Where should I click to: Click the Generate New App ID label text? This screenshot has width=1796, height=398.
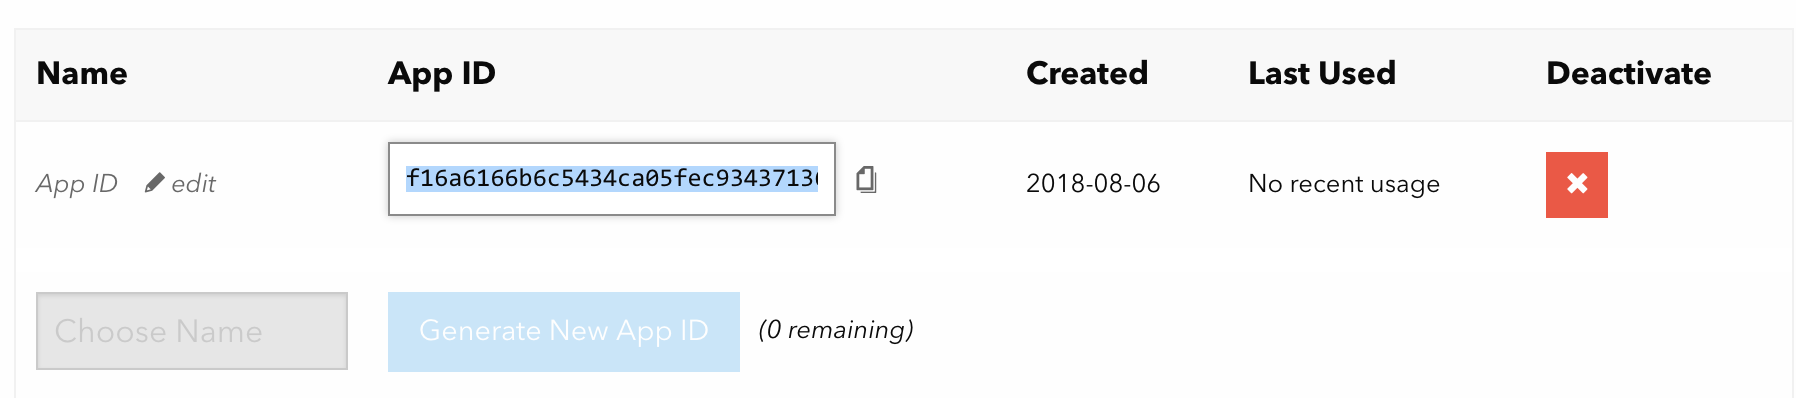pyautogui.click(x=564, y=331)
